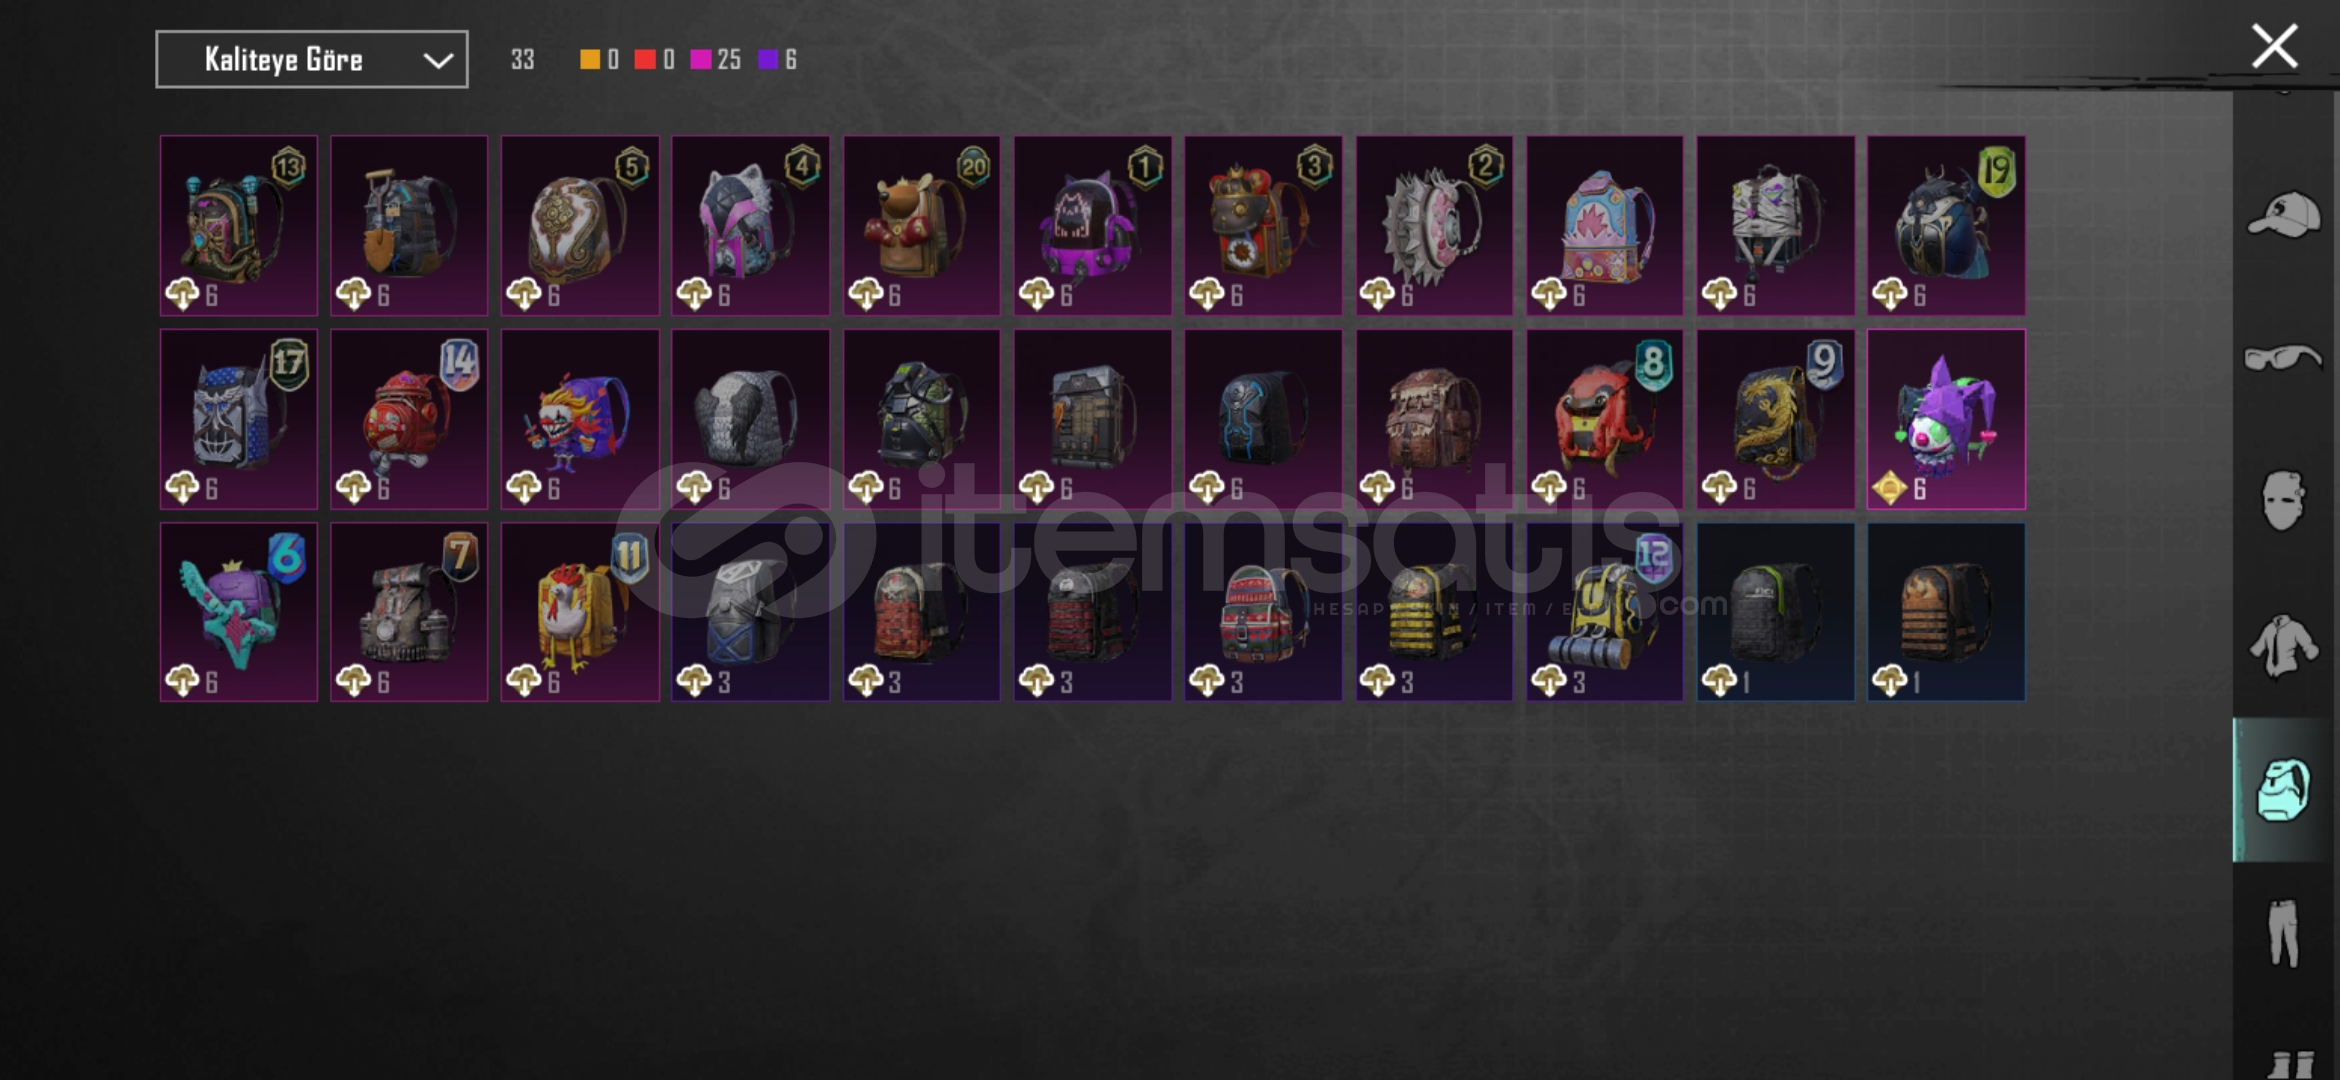Expand sort options via chevron arrow
This screenshot has width=2340, height=1080.
438,60
